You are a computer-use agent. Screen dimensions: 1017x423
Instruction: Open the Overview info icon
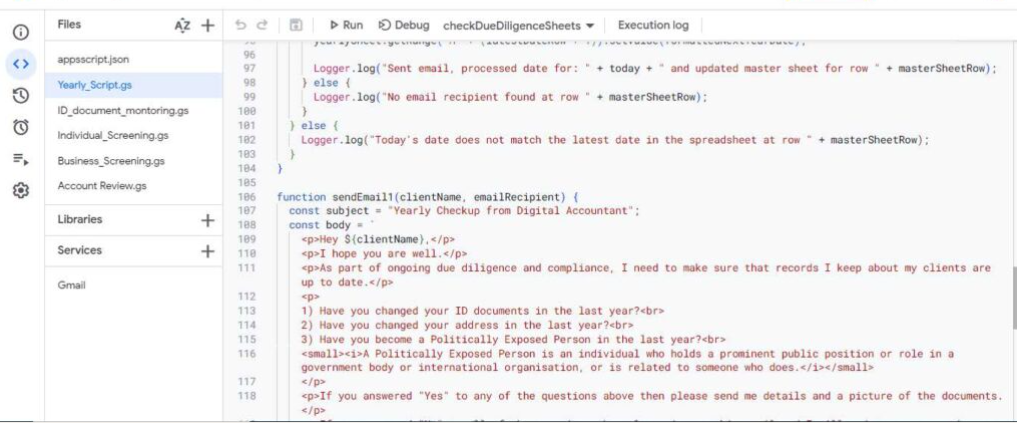pyautogui.click(x=20, y=32)
